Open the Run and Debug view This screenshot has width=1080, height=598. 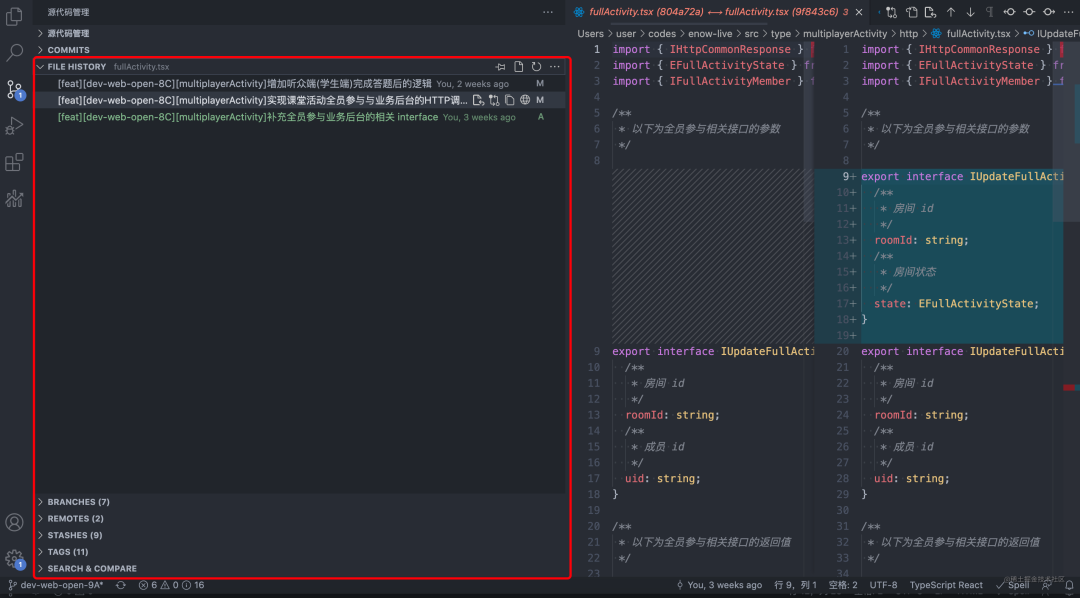tap(14, 126)
